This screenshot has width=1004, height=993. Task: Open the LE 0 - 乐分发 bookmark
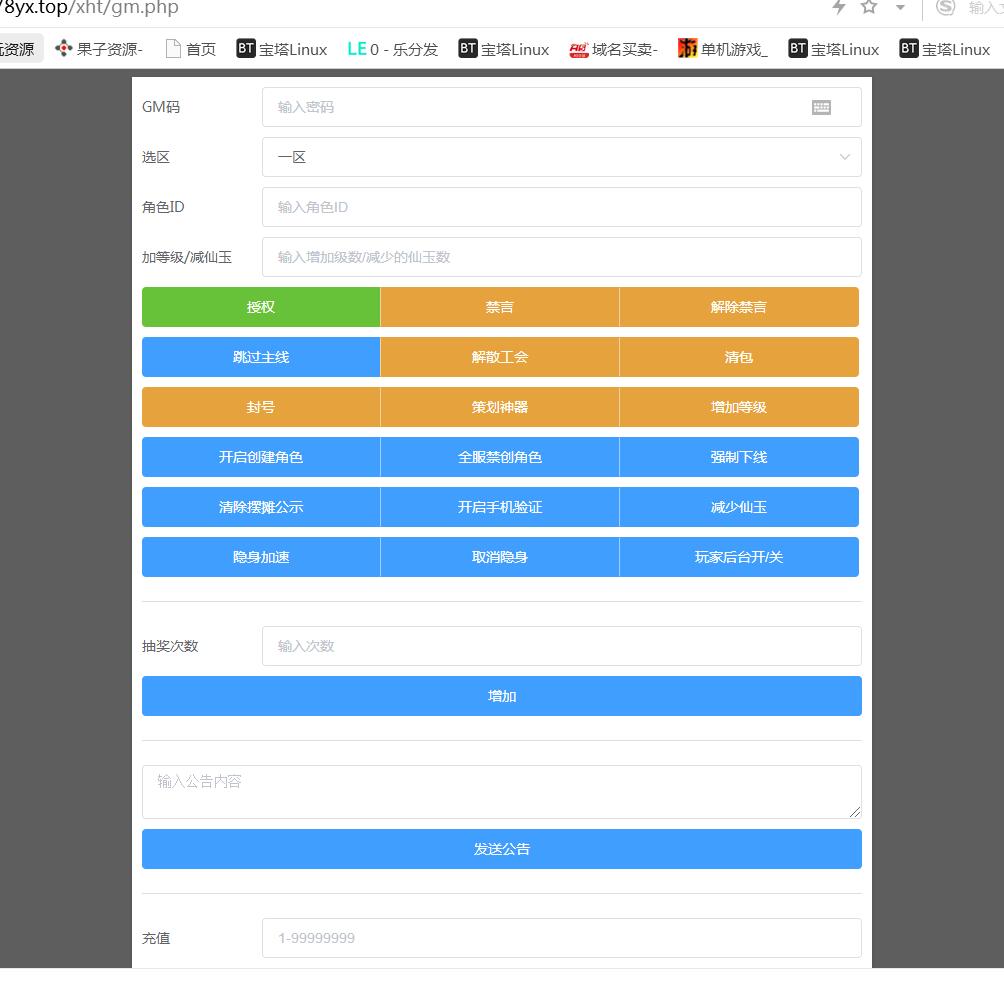tap(392, 49)
